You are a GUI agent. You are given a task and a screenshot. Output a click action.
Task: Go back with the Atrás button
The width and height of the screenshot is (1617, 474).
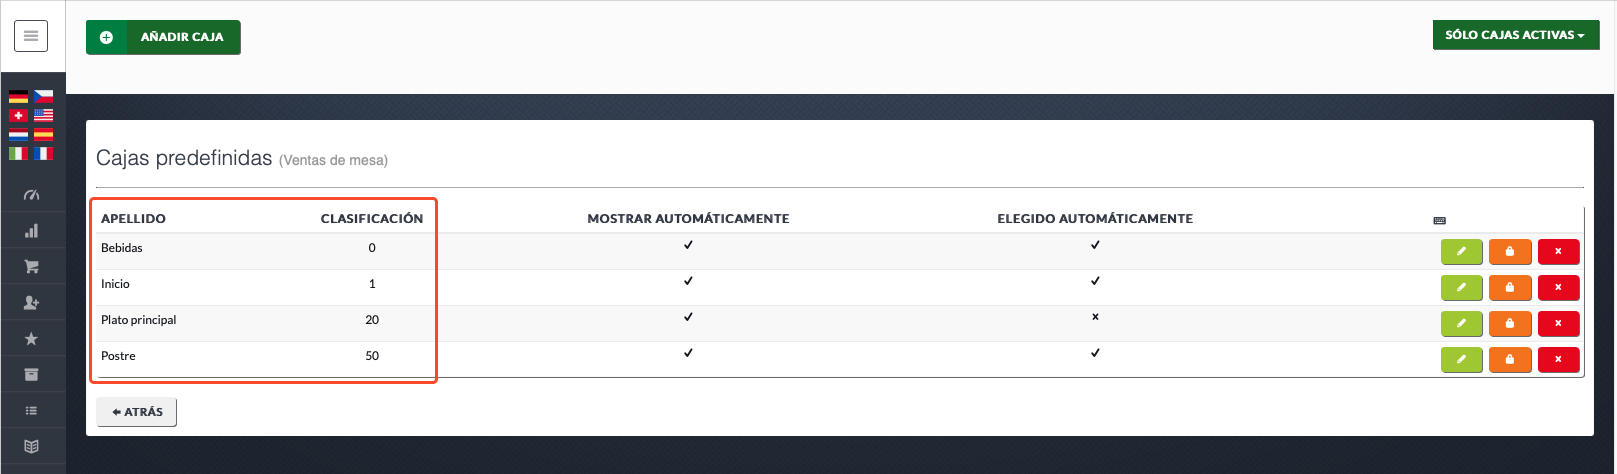point(137,412)
